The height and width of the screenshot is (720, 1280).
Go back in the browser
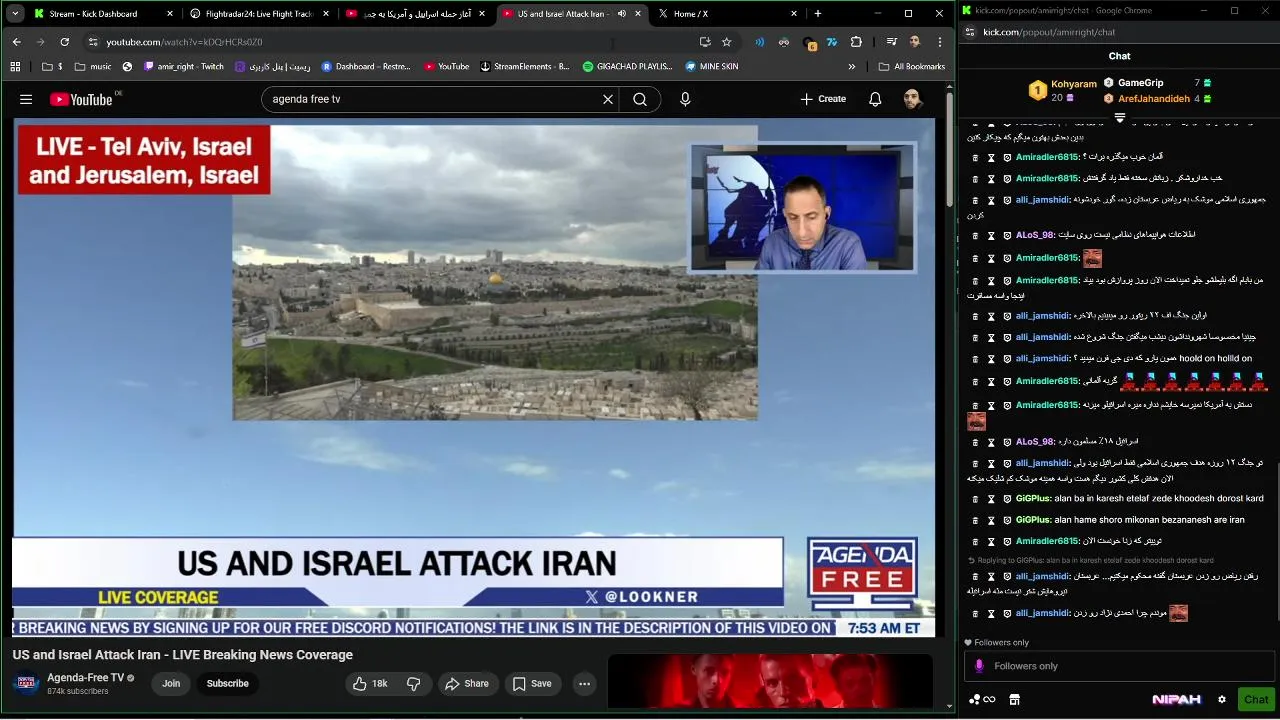[16, 42]
